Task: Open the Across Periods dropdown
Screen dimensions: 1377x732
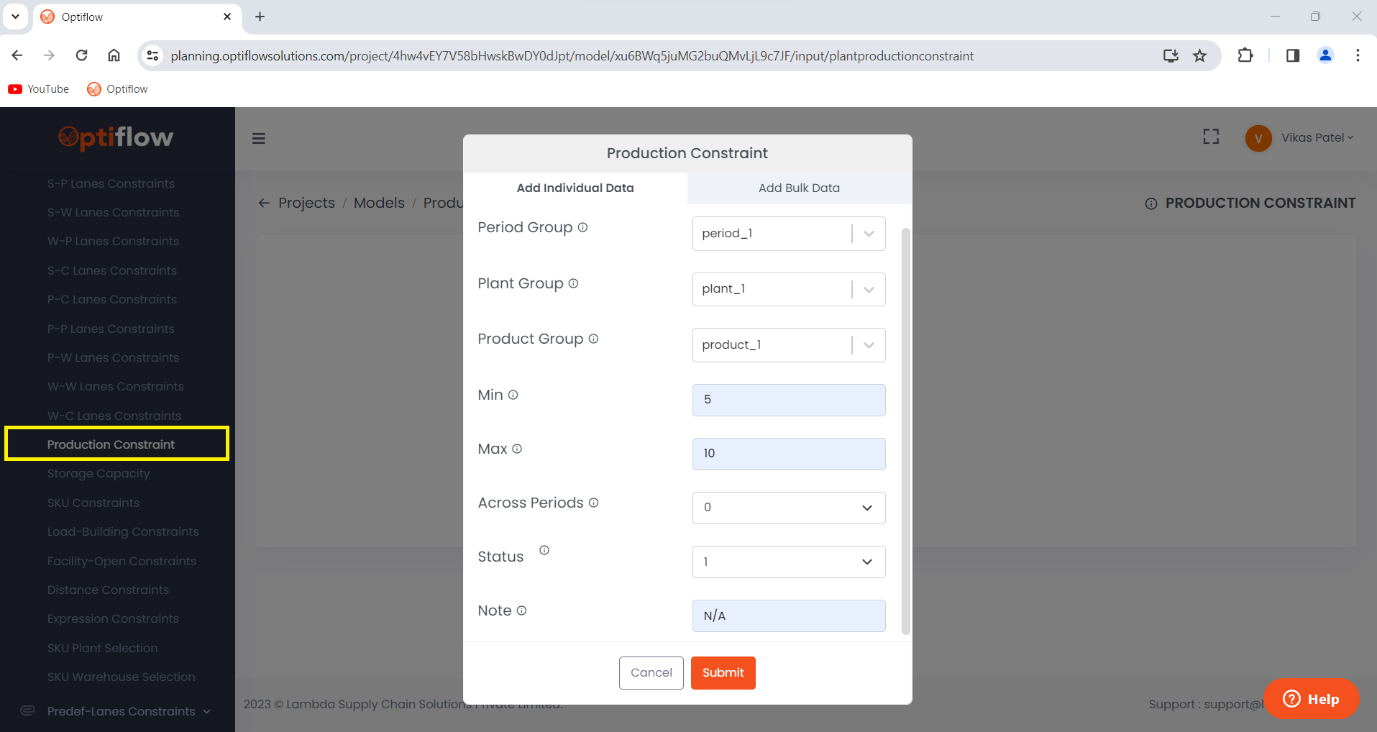Action: 788,507
